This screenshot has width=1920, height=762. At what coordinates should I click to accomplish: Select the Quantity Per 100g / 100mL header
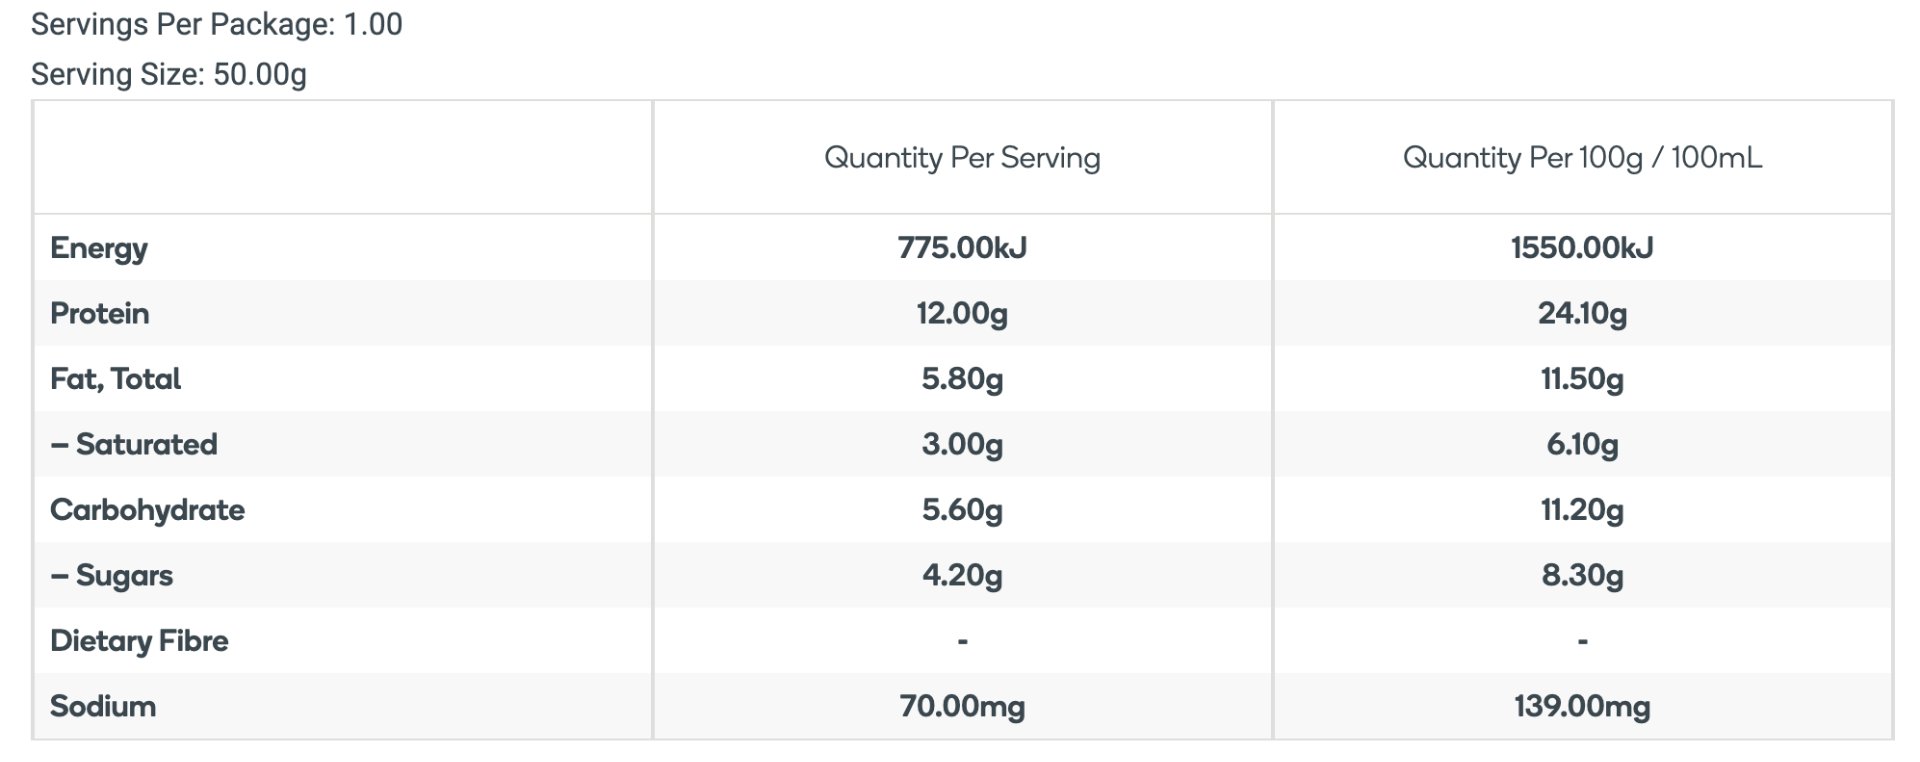pyautogui.click(x=1582, y=158)
